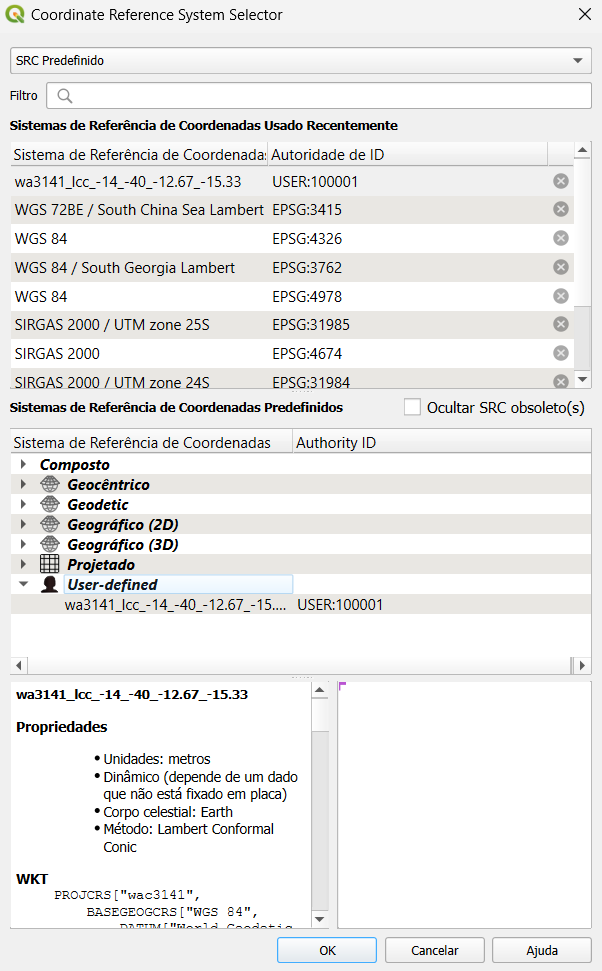Sort recent list by Autoridade de ID header
Viewport: 602px width, 971px height.
(408, 154)
